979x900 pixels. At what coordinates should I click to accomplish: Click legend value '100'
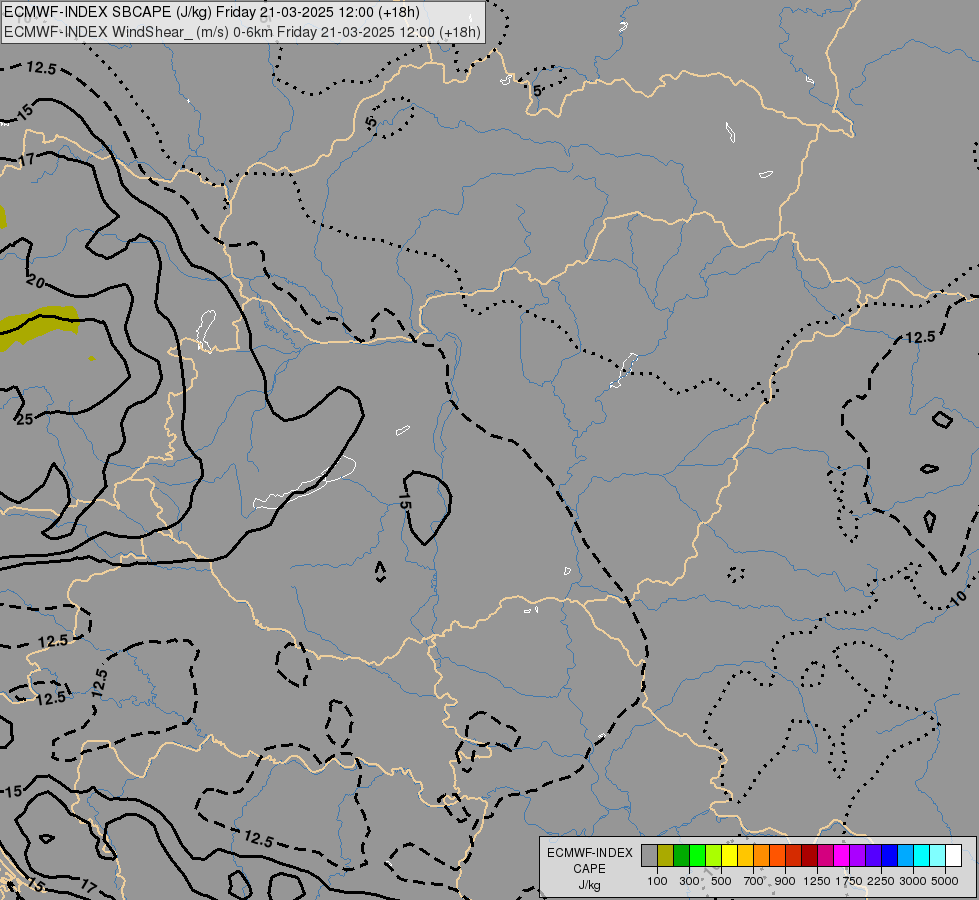tap(657, 881)
